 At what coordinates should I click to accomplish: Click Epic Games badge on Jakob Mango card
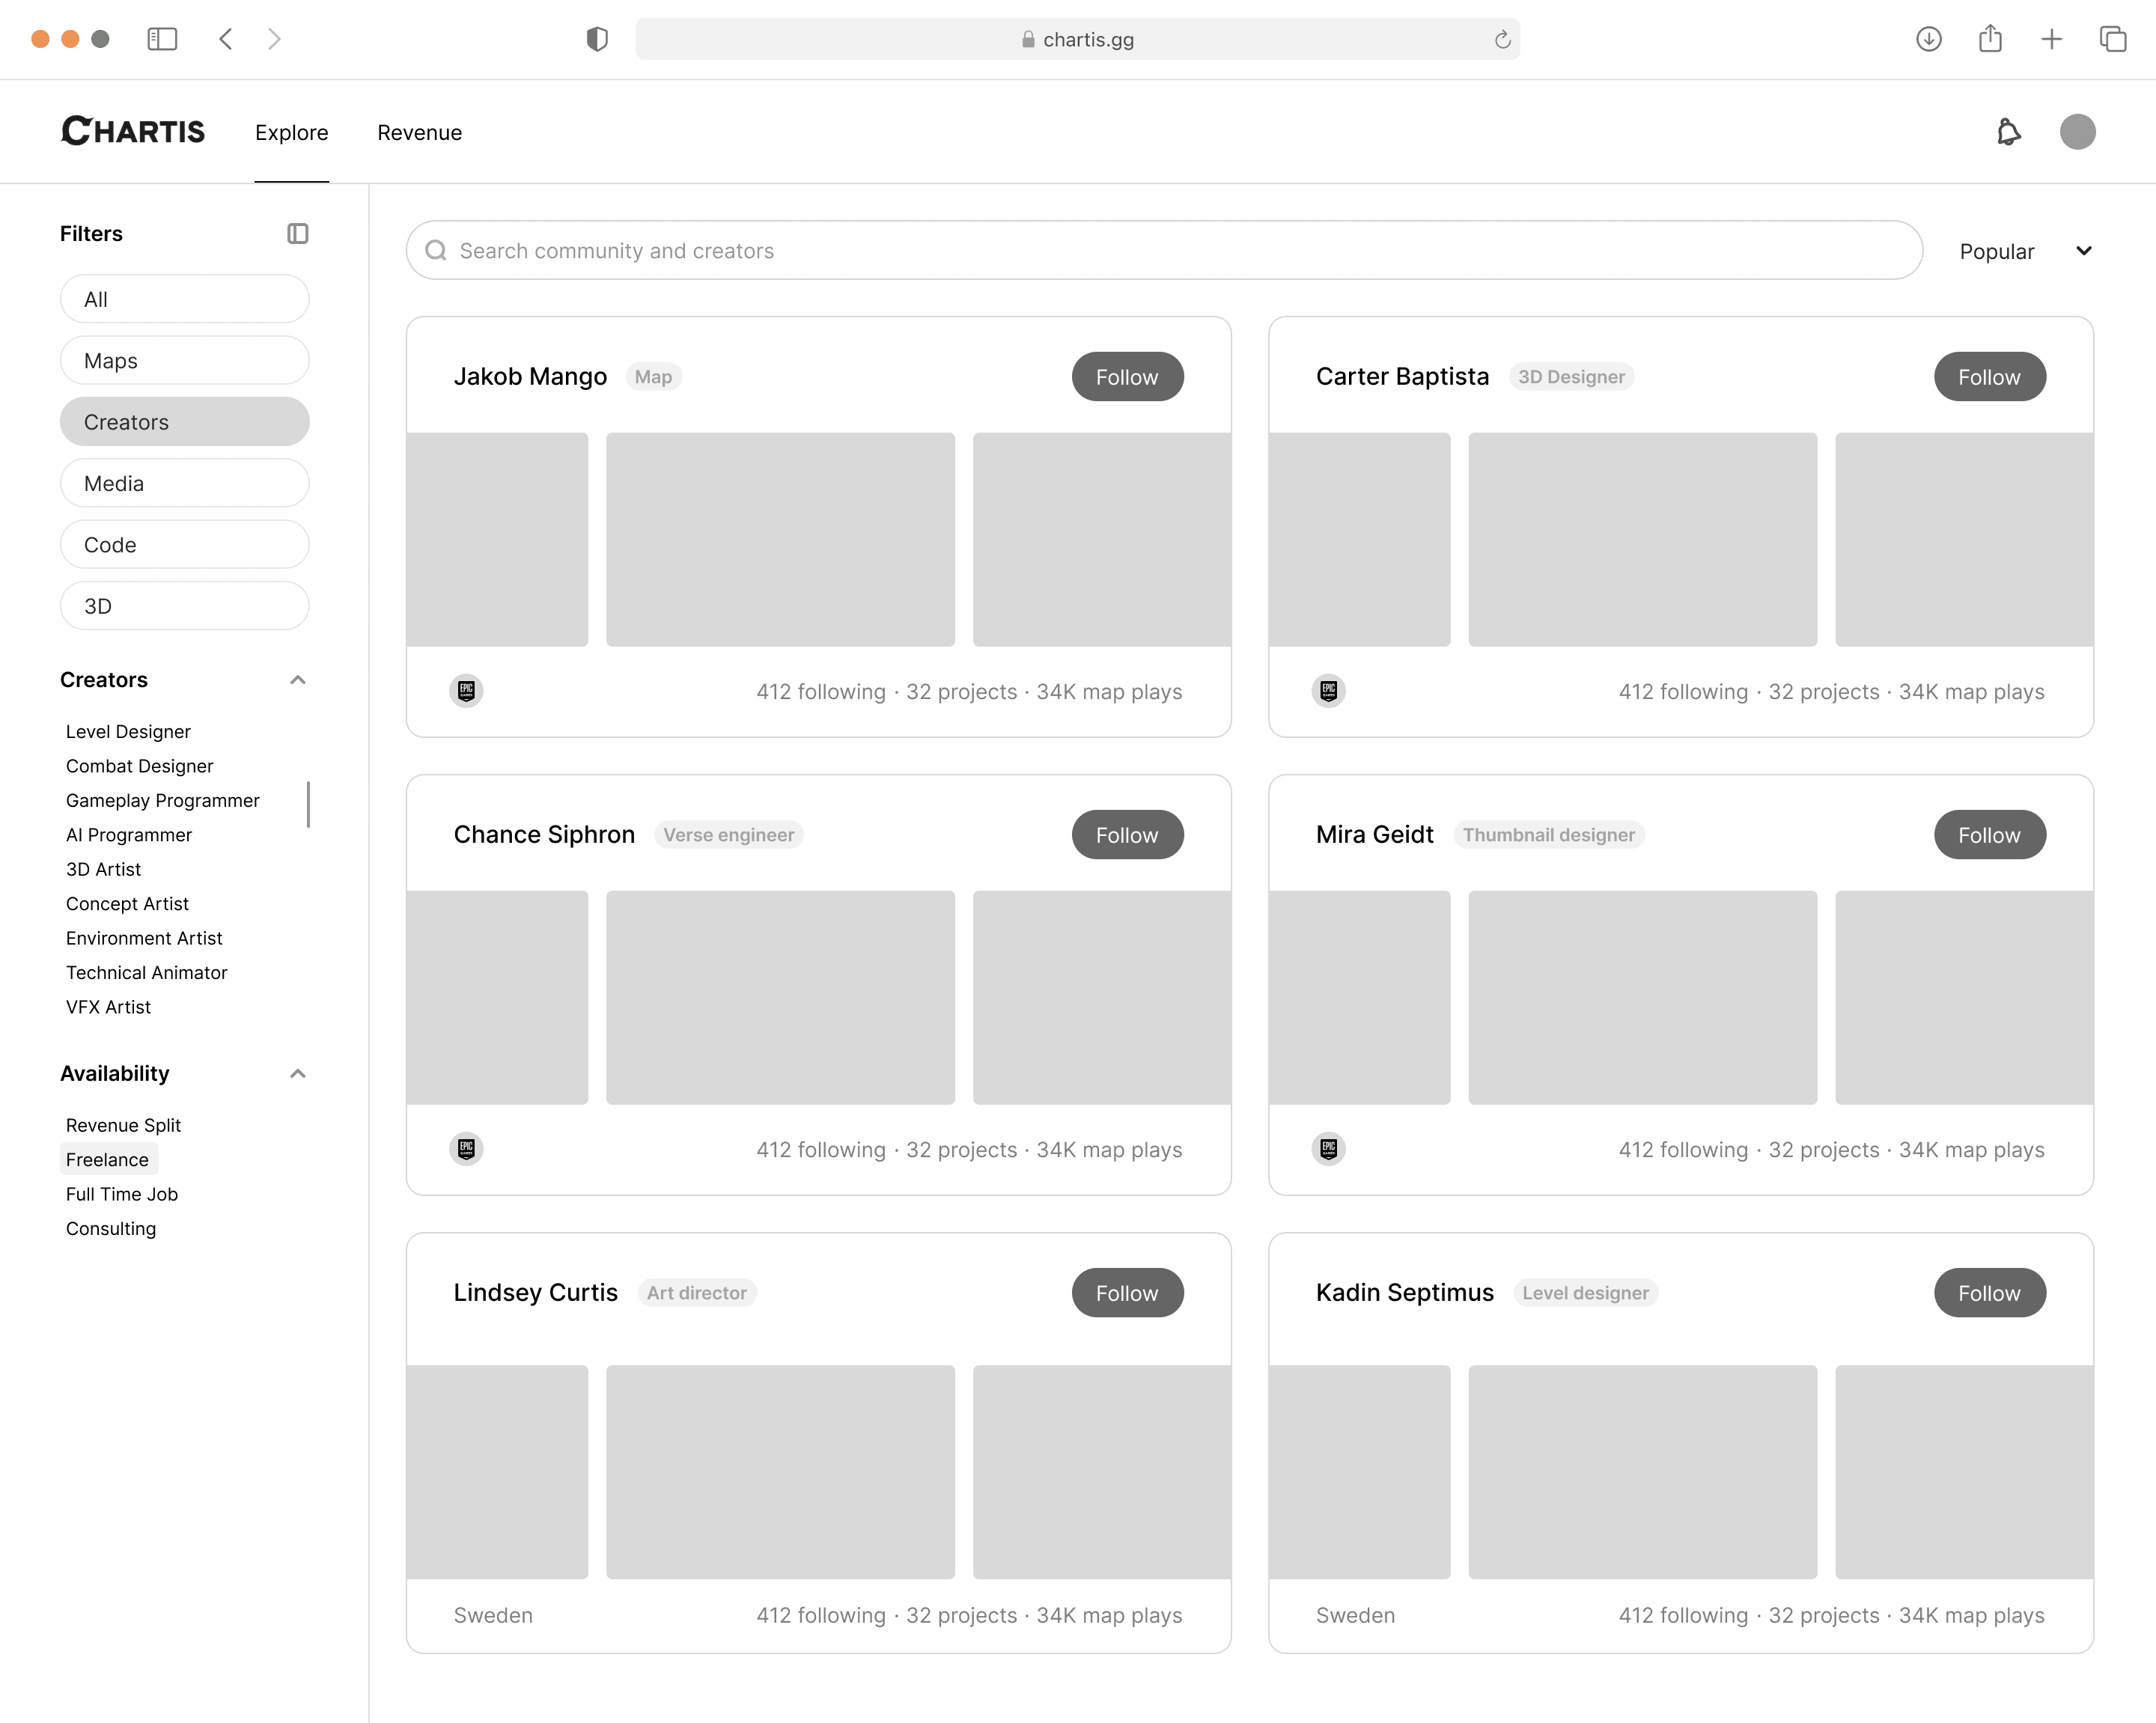[466, 691]
